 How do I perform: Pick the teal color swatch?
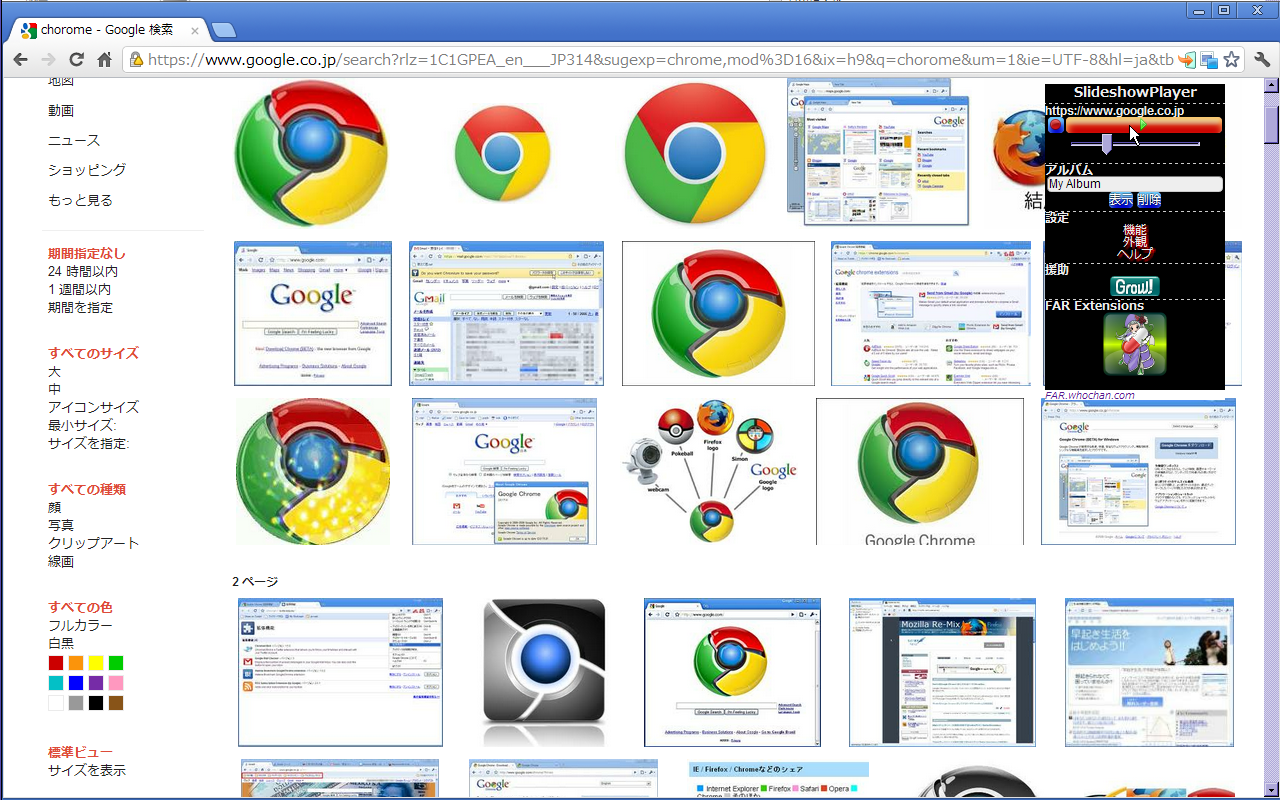(56, 683)
